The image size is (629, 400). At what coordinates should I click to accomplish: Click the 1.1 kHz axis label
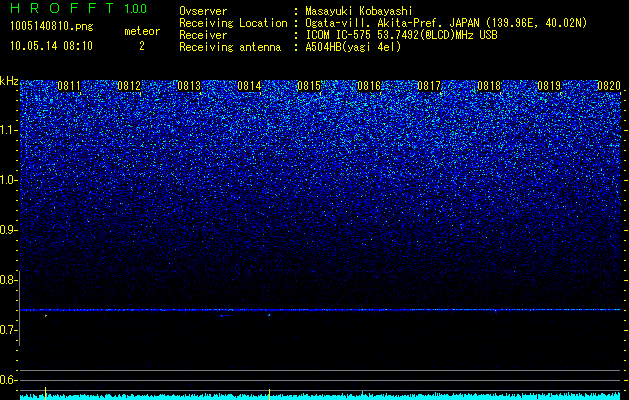tap(9, 130)
